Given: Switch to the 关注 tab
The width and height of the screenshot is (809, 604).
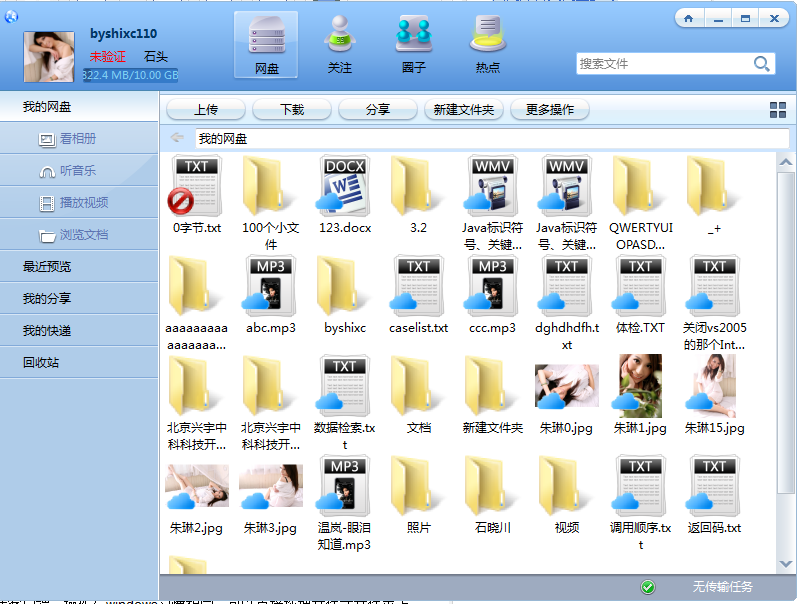Looking at the screenshot, I should coord(340,45).
